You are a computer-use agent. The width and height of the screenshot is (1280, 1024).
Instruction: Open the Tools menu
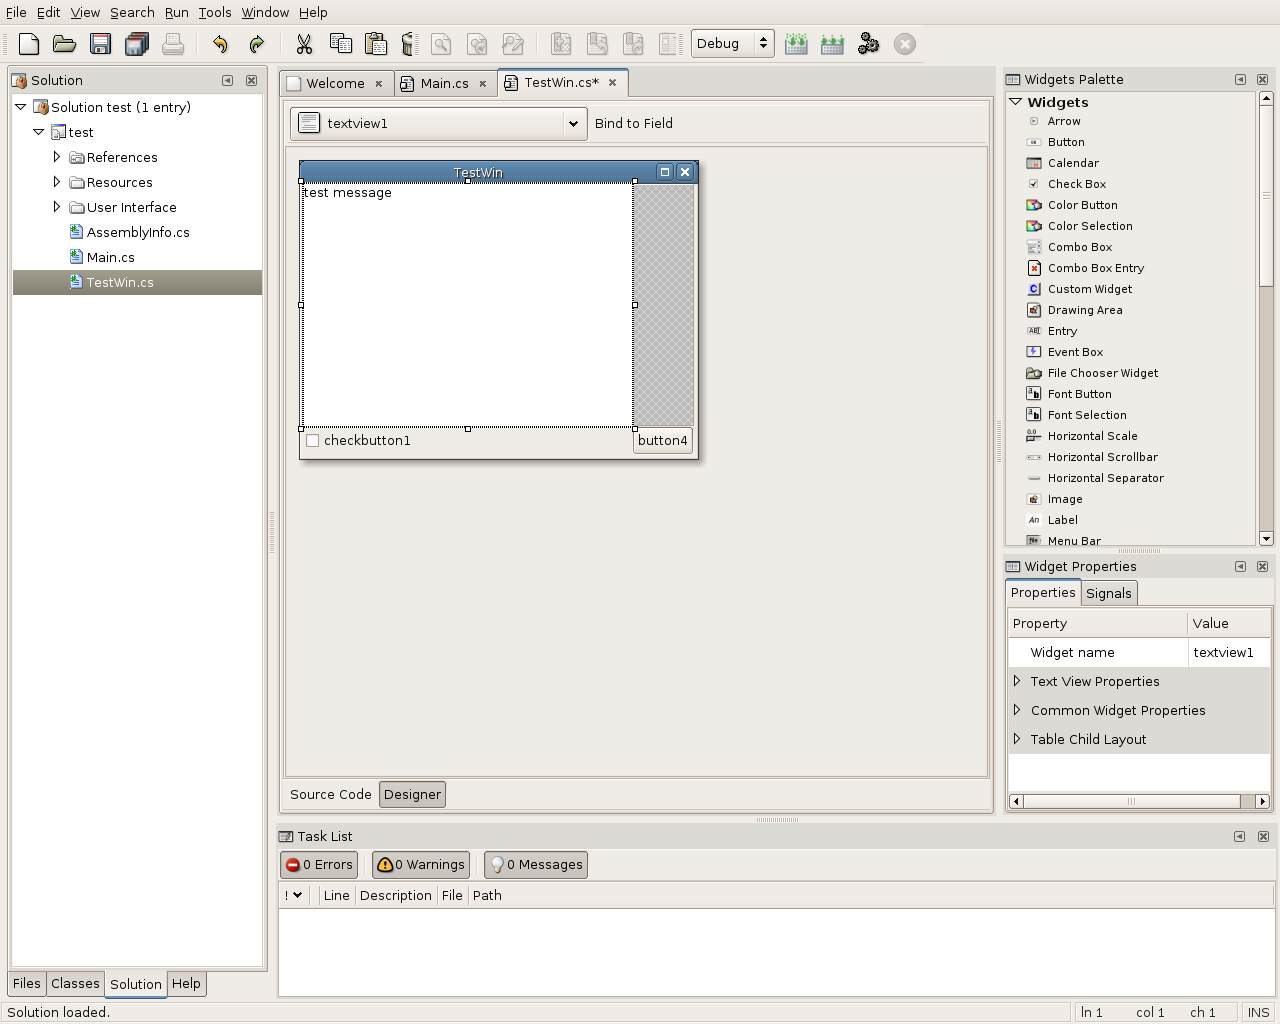coord(214,12)
